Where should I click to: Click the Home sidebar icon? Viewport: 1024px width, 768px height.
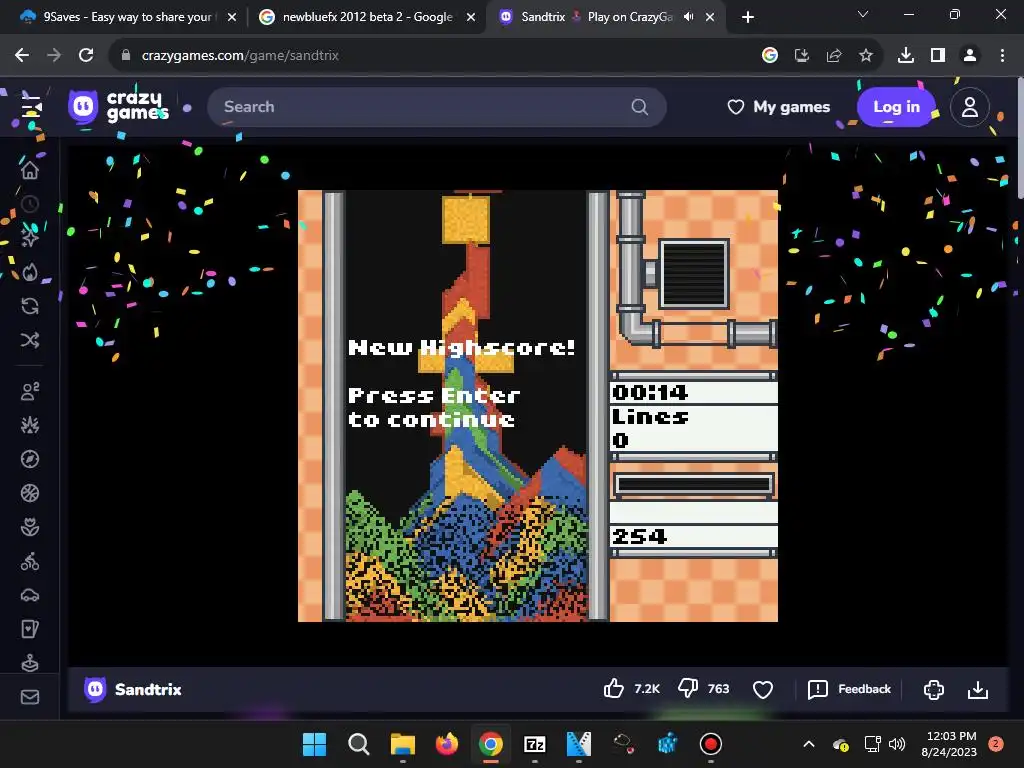click(30, 170)
